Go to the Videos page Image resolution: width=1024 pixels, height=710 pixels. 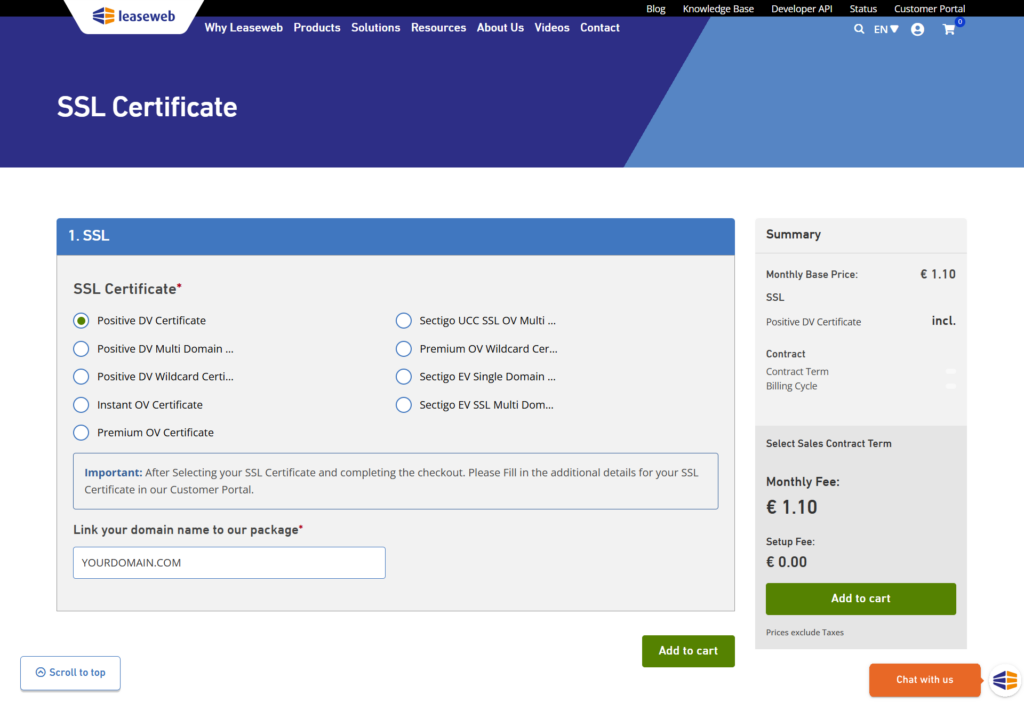point(552,27)
